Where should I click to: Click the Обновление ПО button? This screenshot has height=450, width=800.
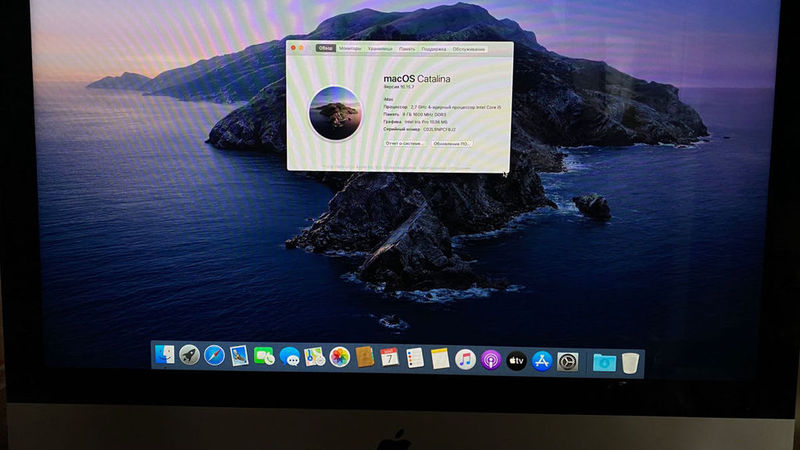pyautogui.click(x=451, y=144)
